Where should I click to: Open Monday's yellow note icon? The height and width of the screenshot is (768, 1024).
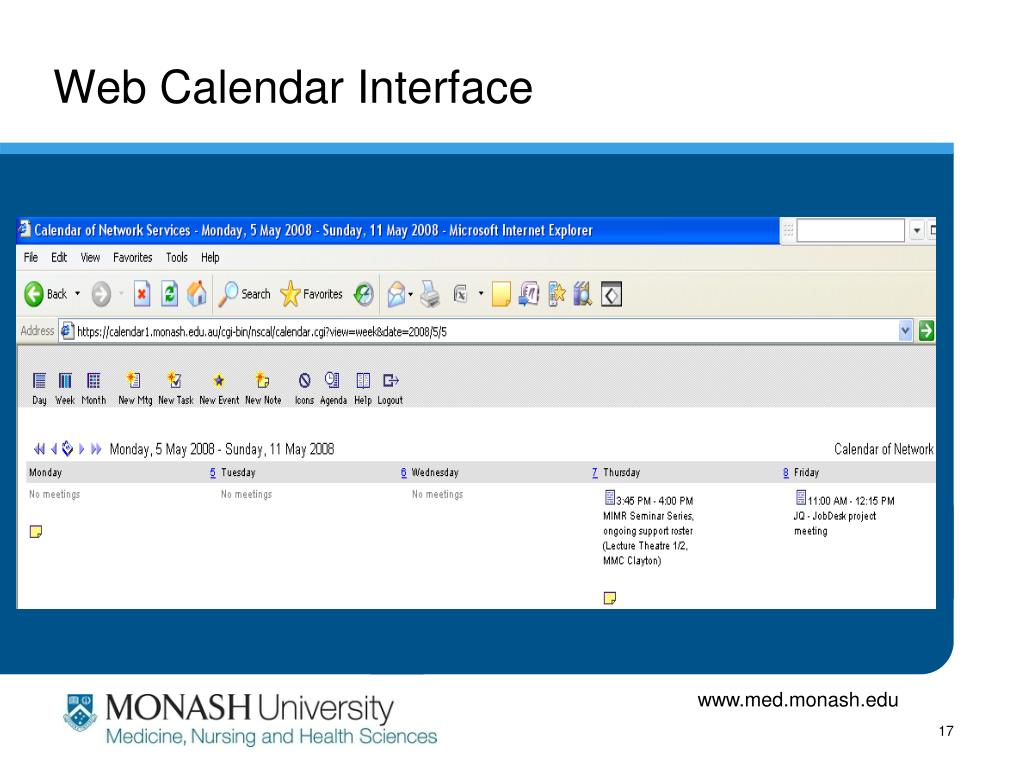pyautogui.click(x=36, y=532)
